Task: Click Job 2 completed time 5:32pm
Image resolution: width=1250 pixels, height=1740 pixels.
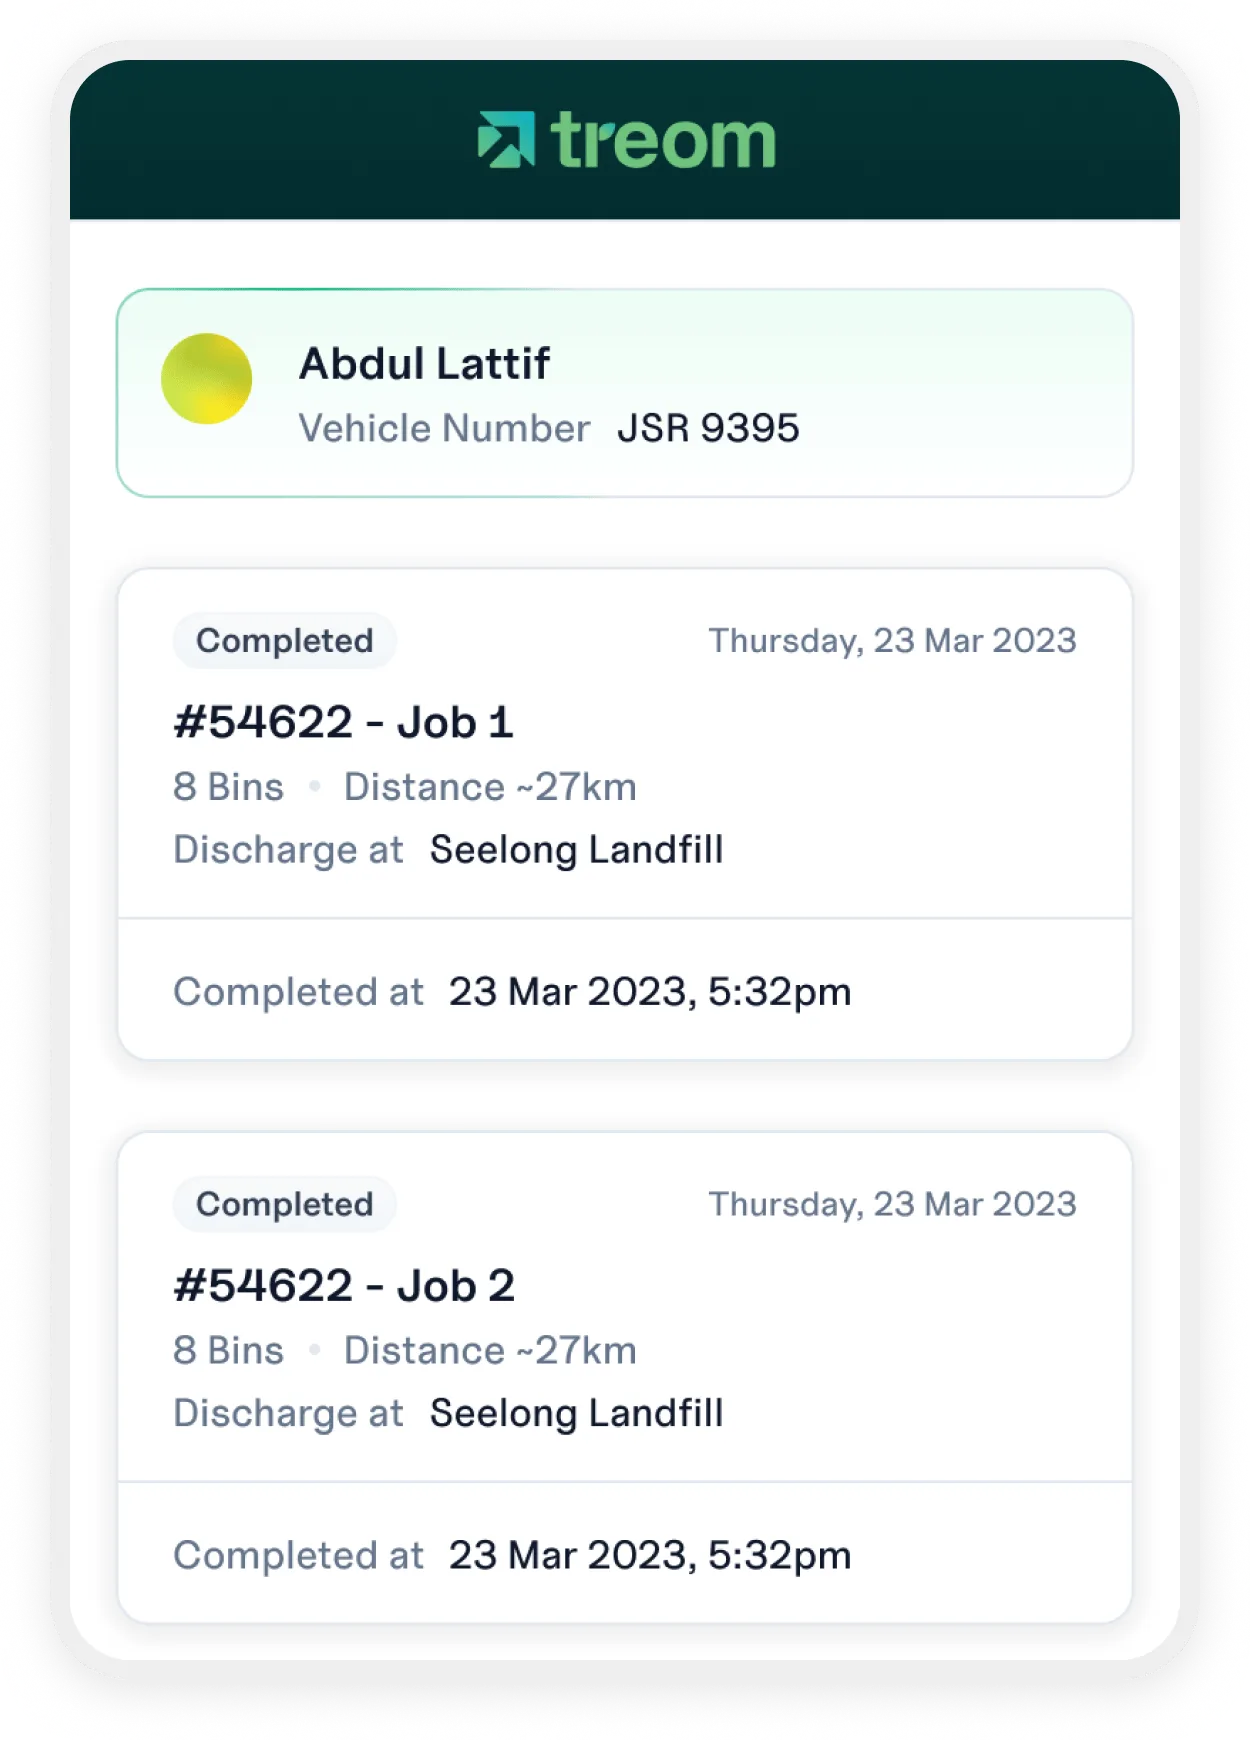Action: pos(650,1555)
